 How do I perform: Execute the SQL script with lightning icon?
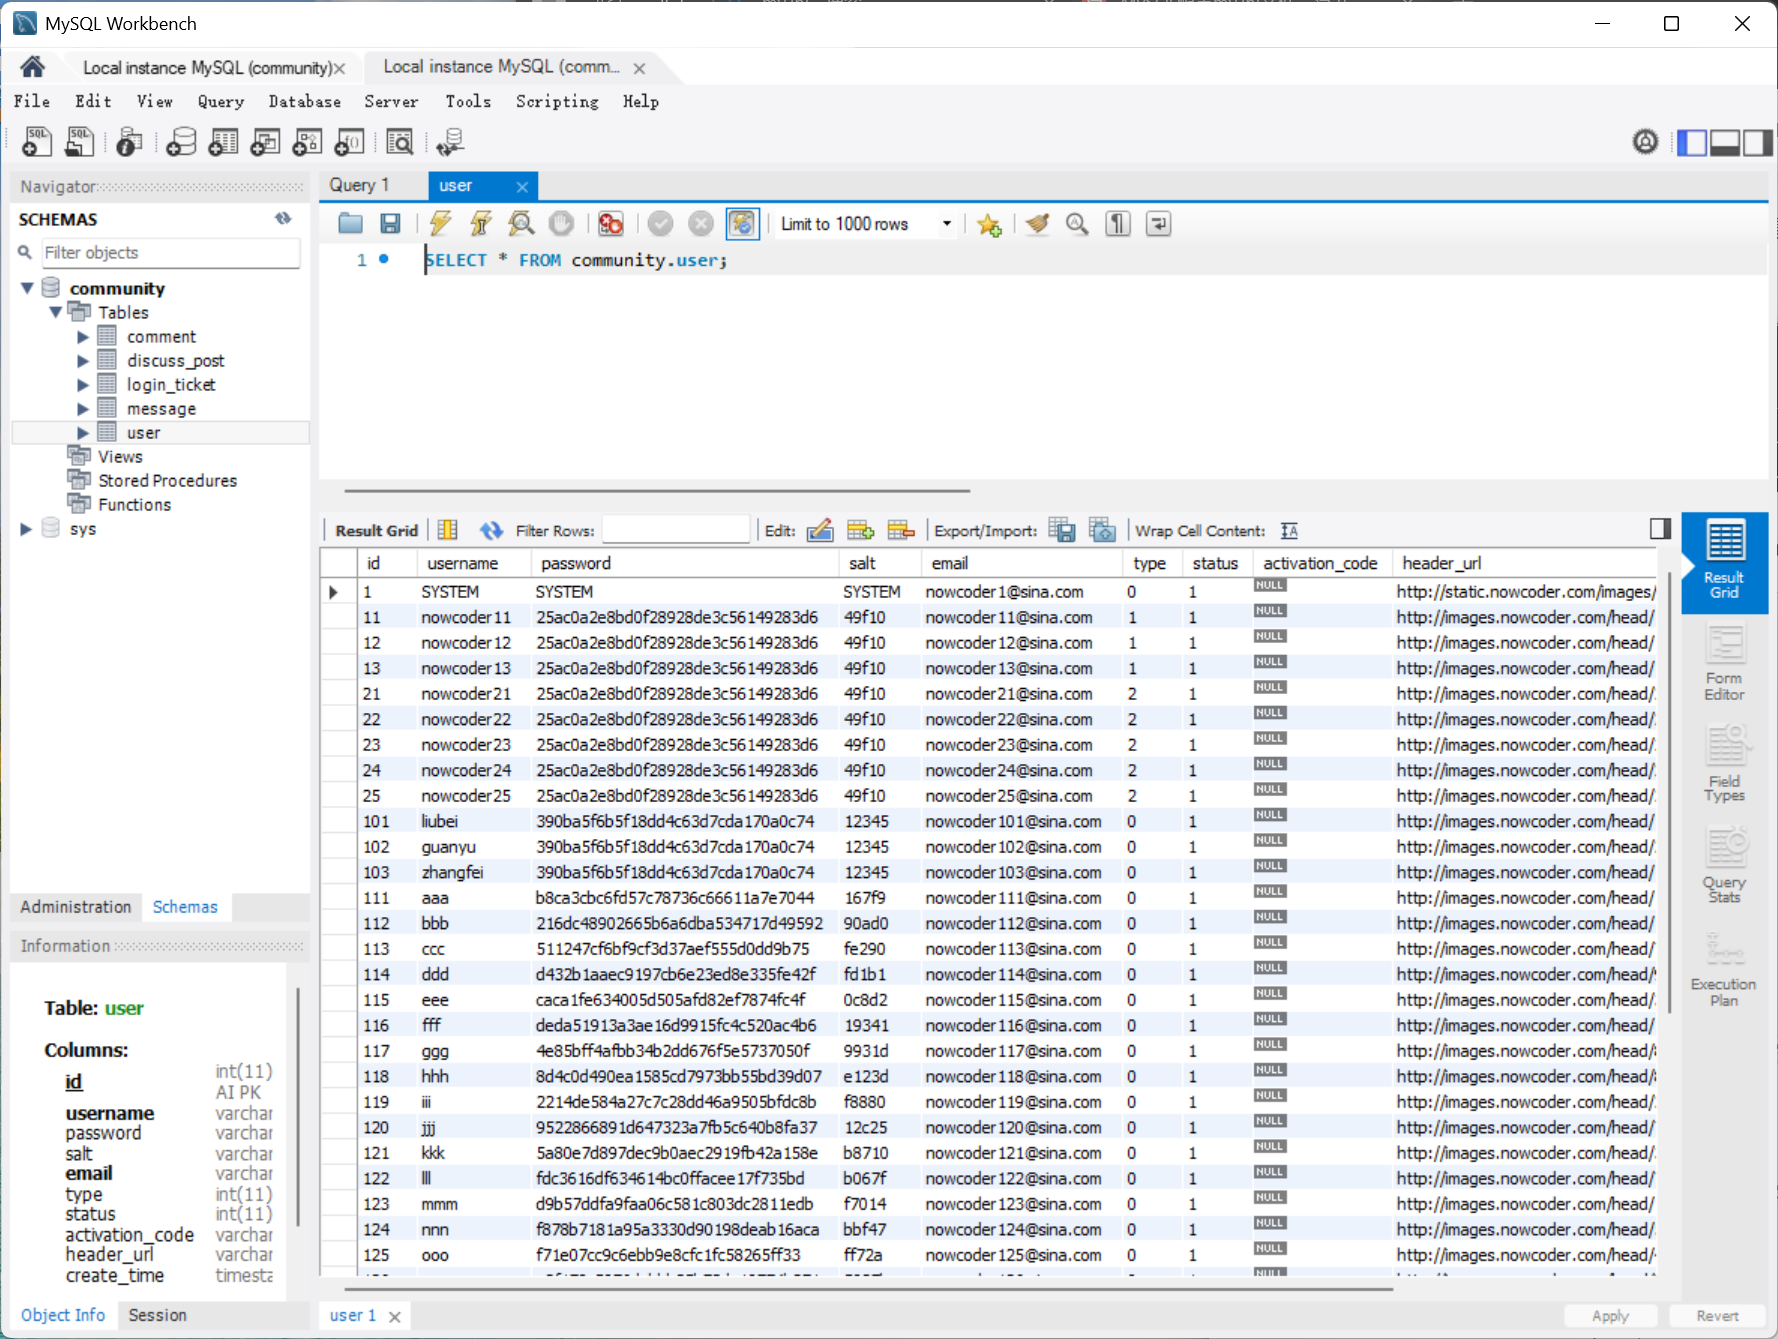[440, 223]
